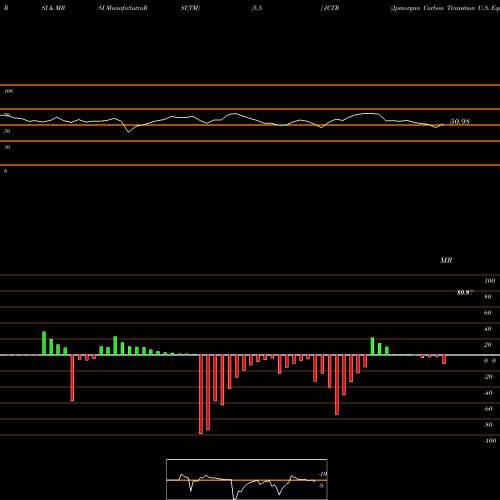500x500 pixels.
Task: Click the 50.98 RSI value label
Action: [x=460, y=121]
